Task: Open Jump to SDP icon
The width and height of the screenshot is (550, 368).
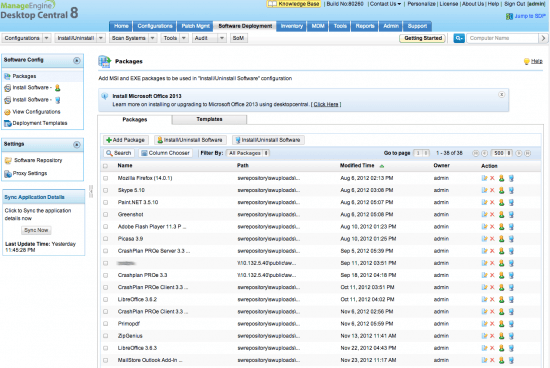Action: coord(509,16)
